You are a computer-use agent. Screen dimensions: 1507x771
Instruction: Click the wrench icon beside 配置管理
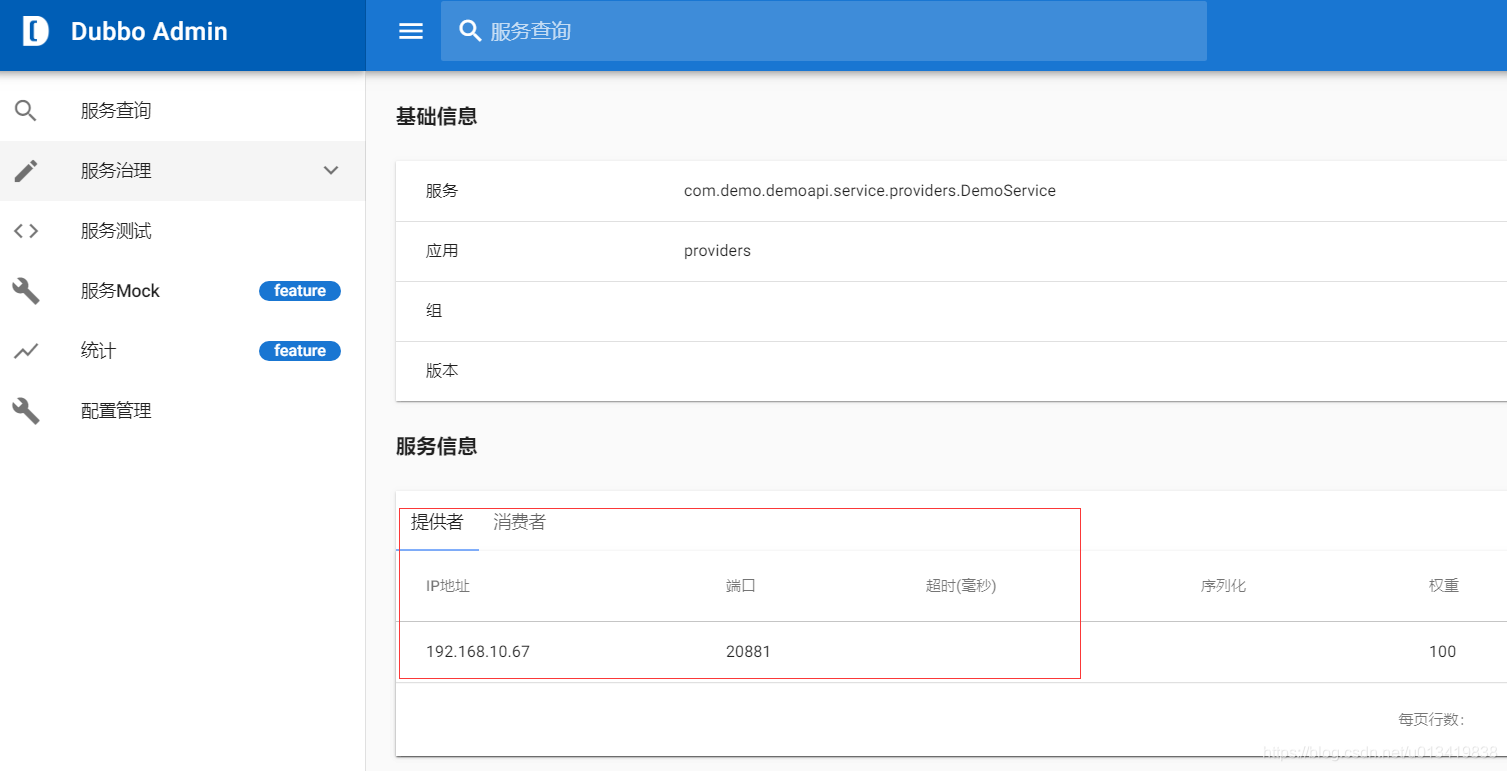click(x=26, y=411)
